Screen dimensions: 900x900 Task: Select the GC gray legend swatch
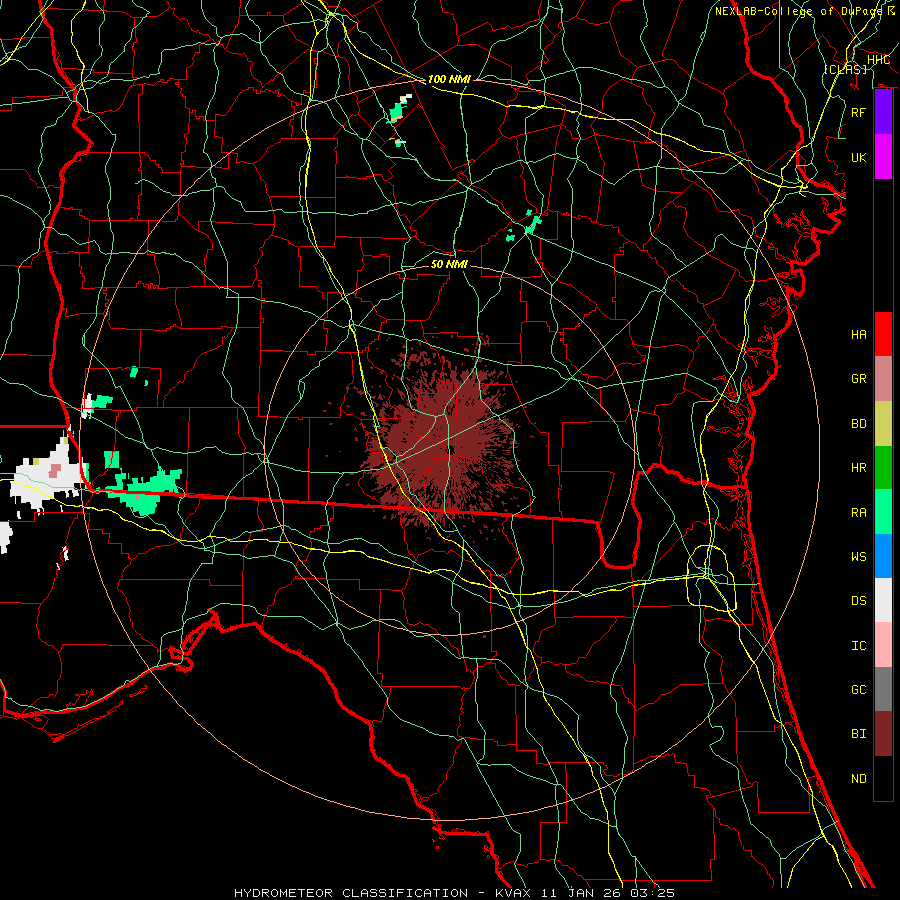tap(883, 689)
